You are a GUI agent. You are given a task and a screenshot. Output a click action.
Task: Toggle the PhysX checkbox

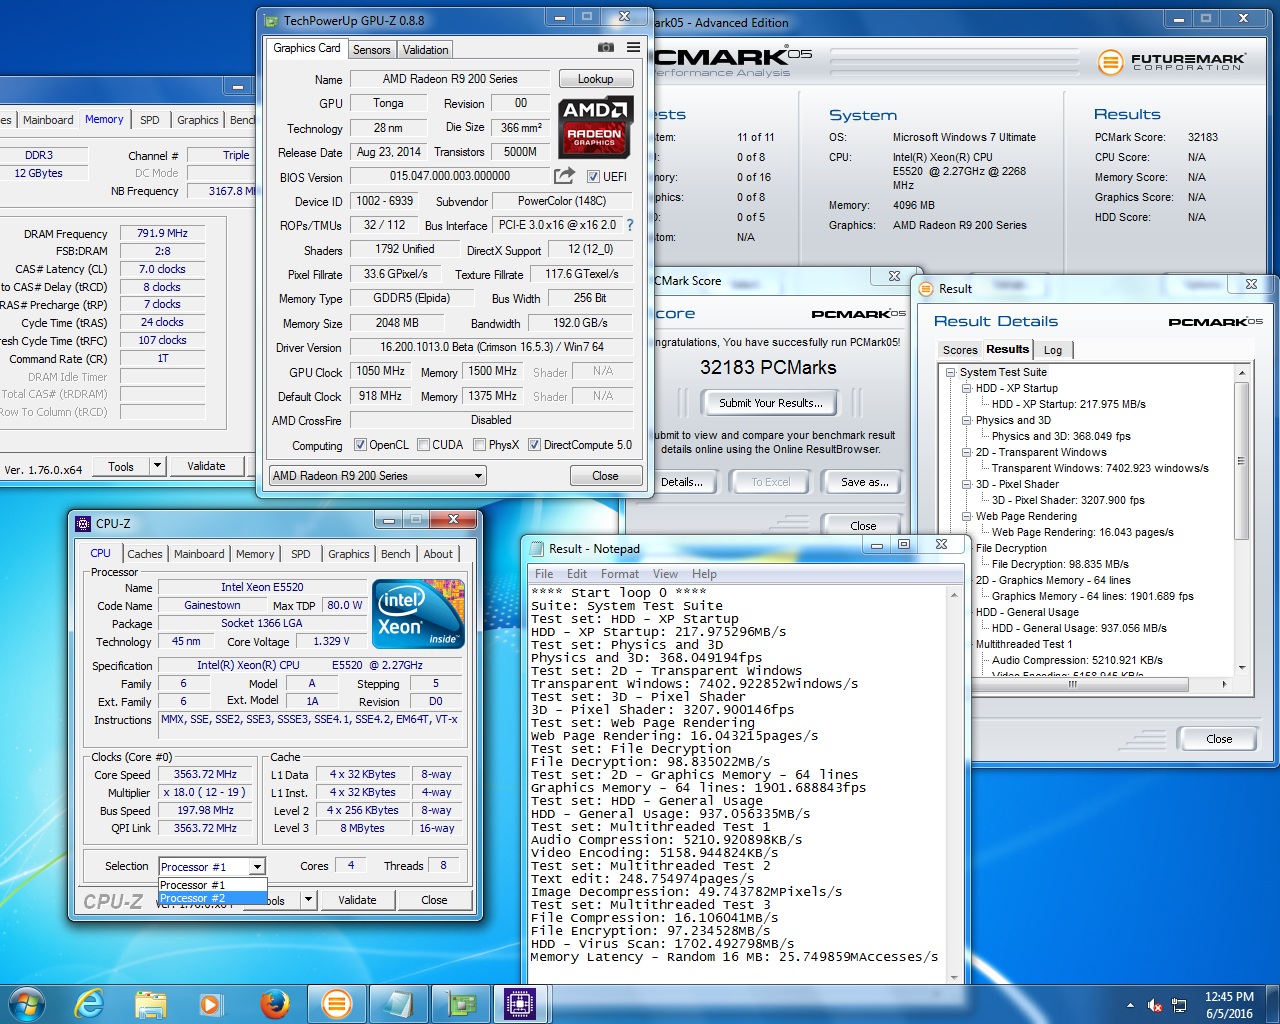point(479,445)
